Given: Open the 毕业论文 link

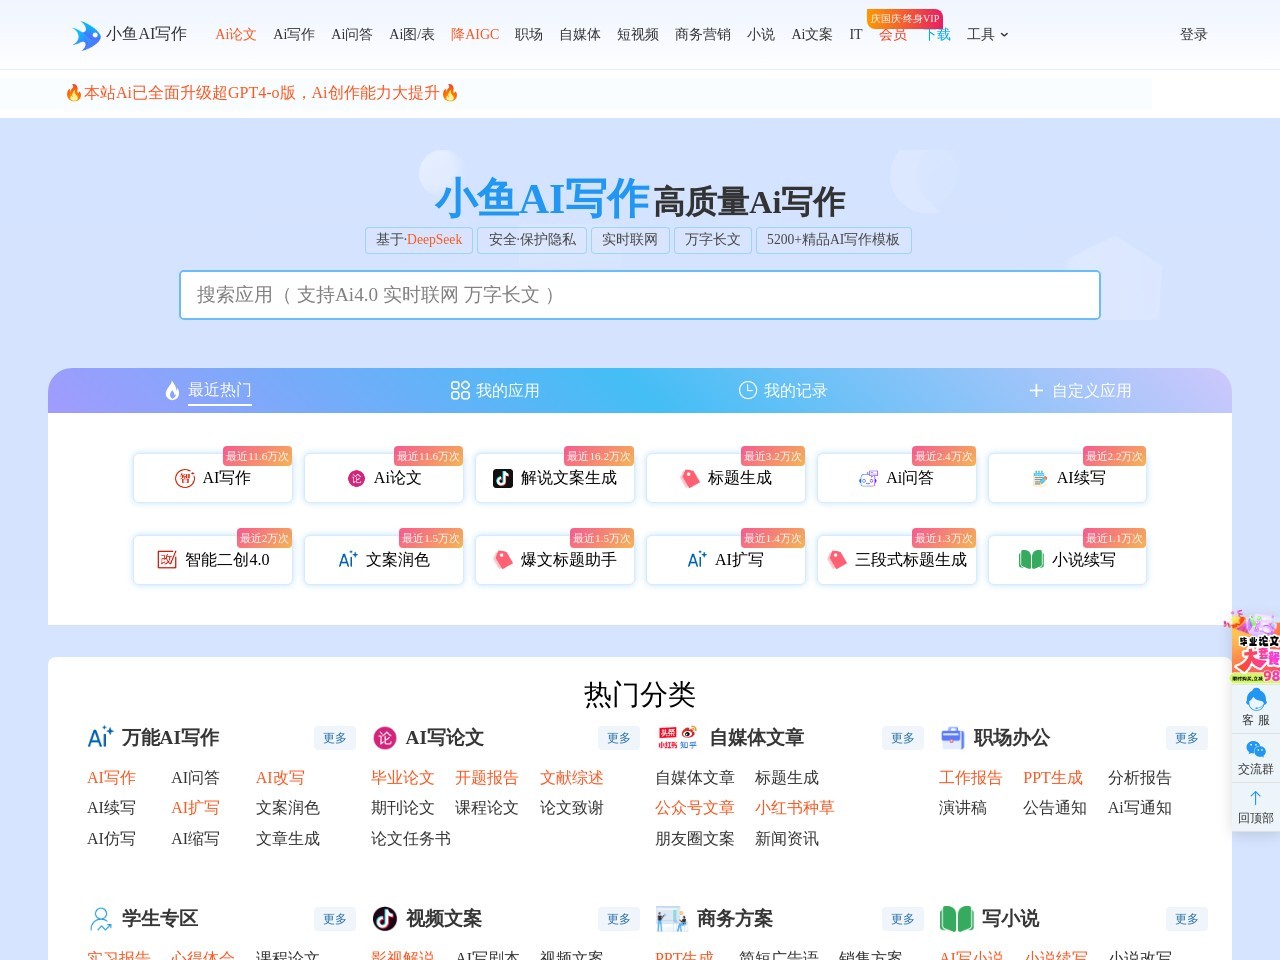Looking at the screenshot, I should pyautogui.click(x=402, y=778).
